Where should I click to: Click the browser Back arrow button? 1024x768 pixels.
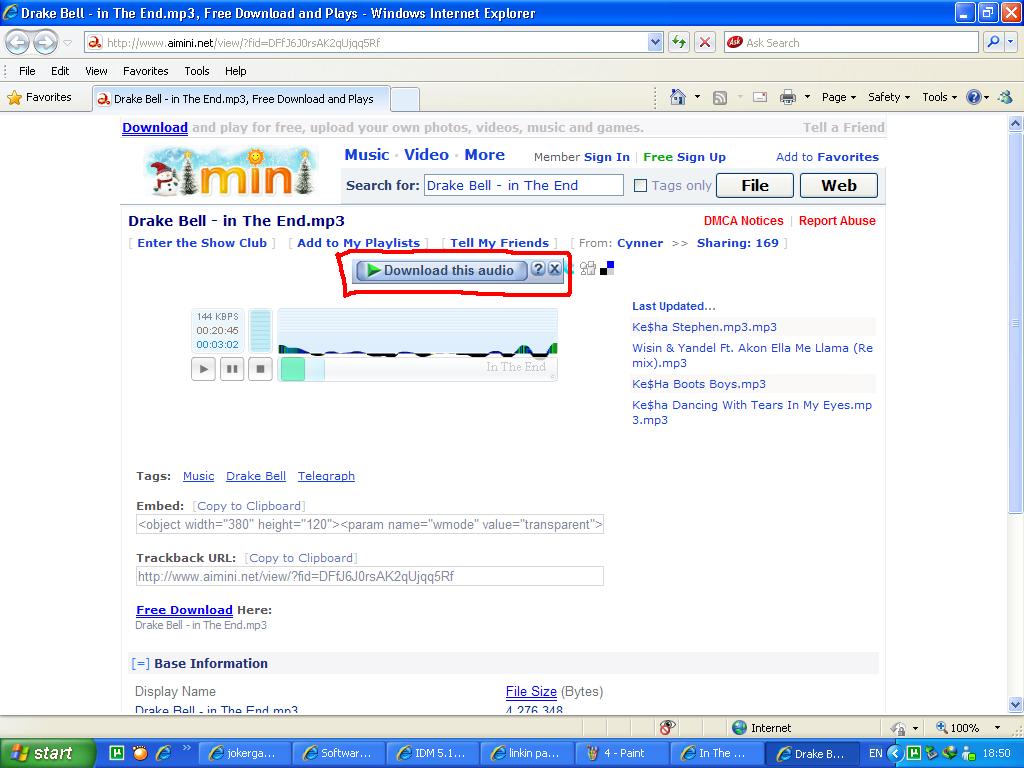18,42
